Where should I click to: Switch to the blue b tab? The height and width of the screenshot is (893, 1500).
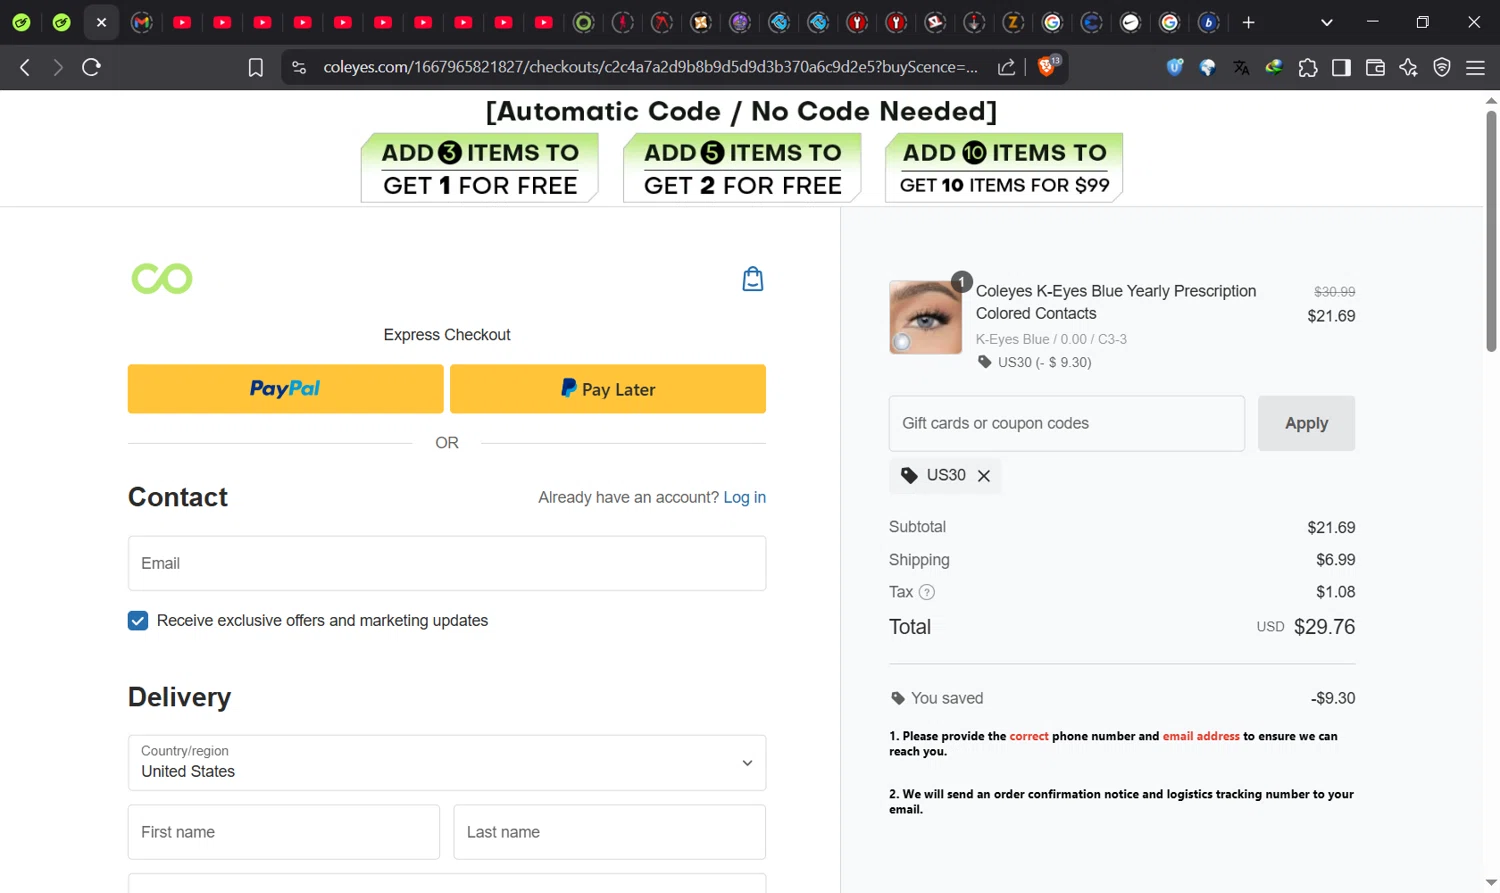coord(1209,22)
